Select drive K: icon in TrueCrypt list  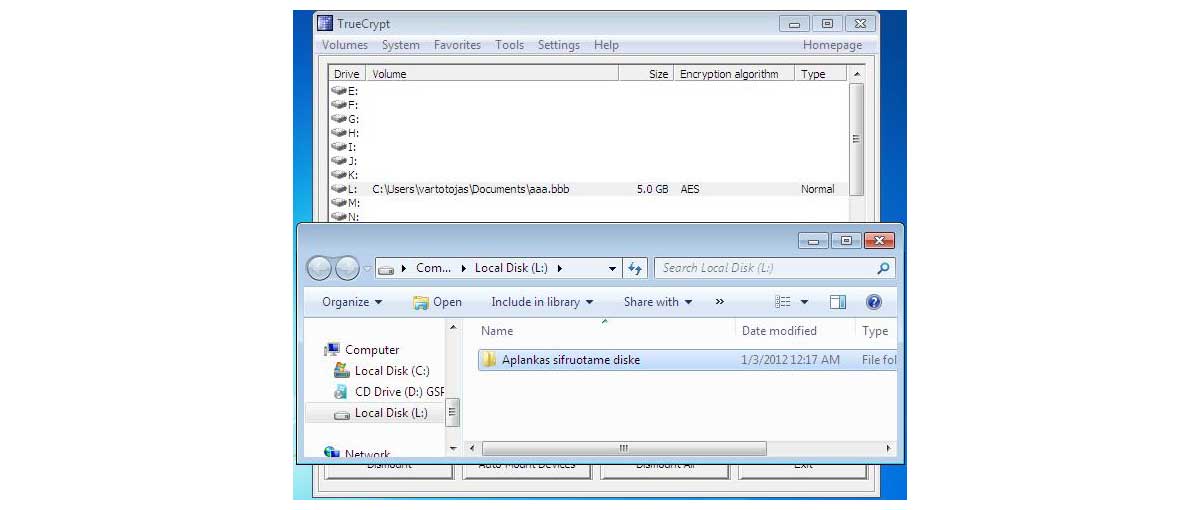(339, 174)
